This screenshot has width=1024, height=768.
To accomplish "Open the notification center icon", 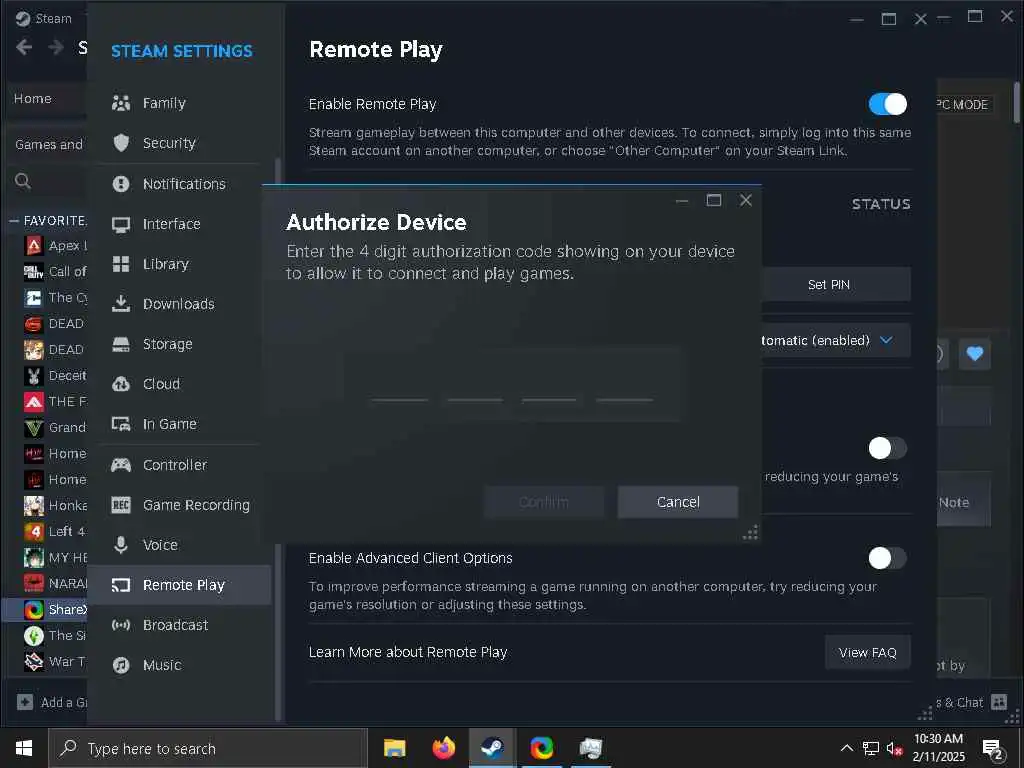I will click(x=993, y=750).
